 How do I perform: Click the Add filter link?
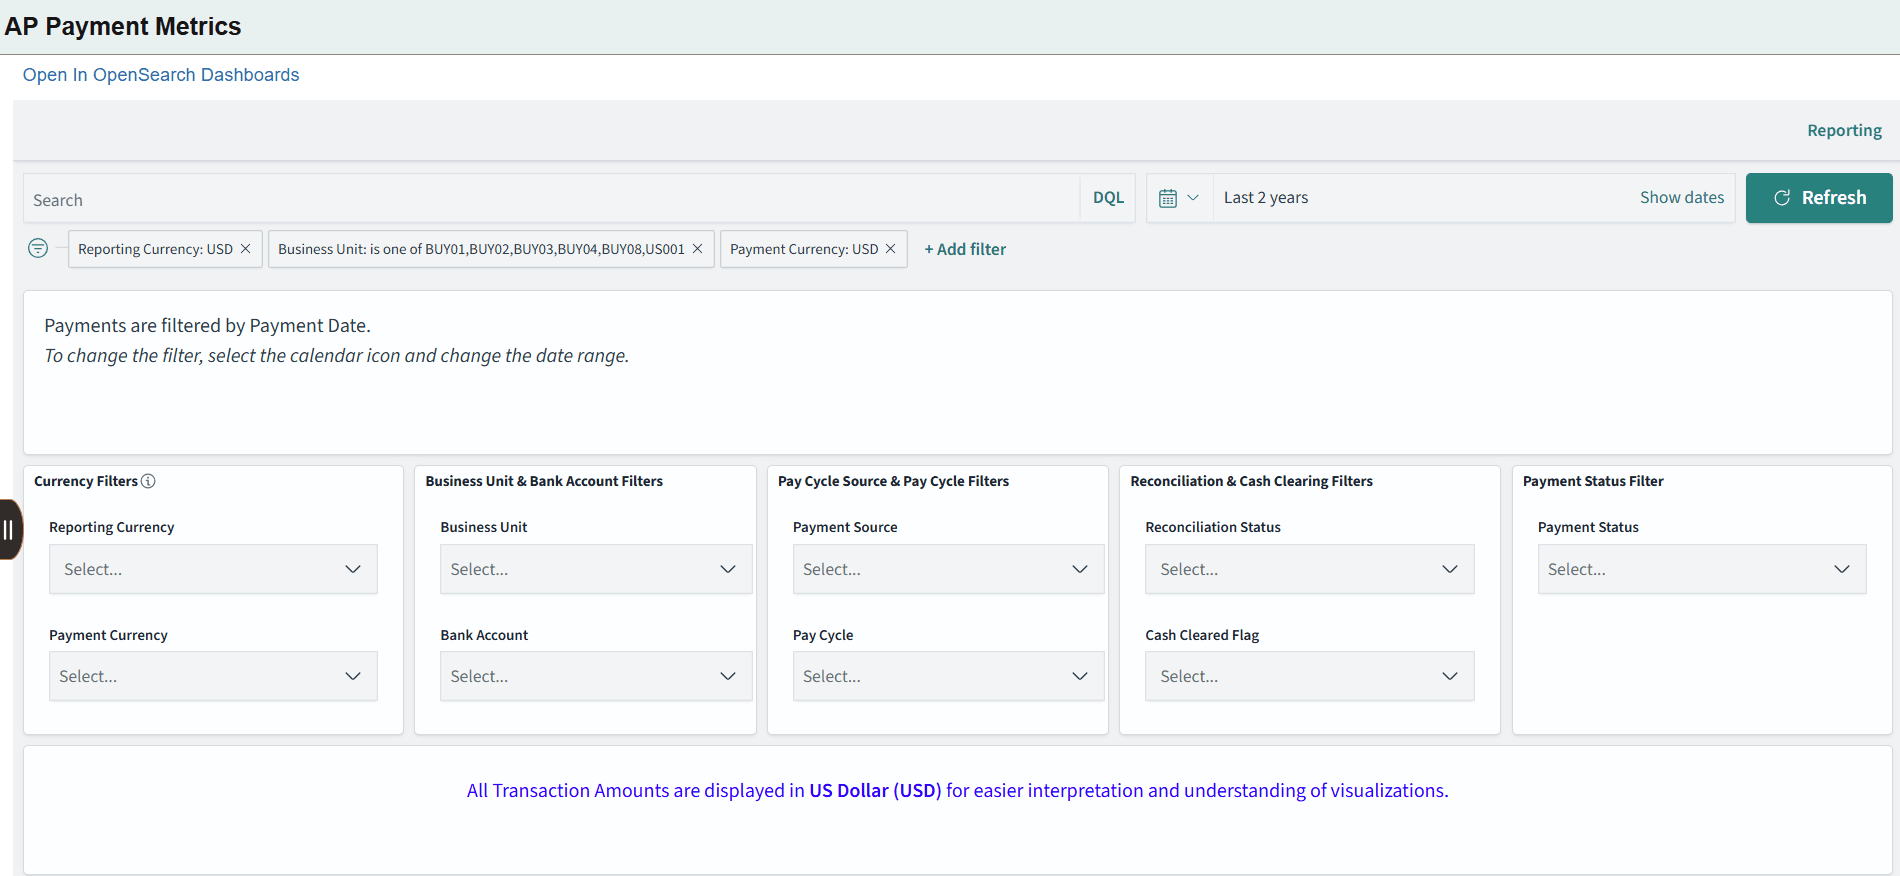[965, 249]
